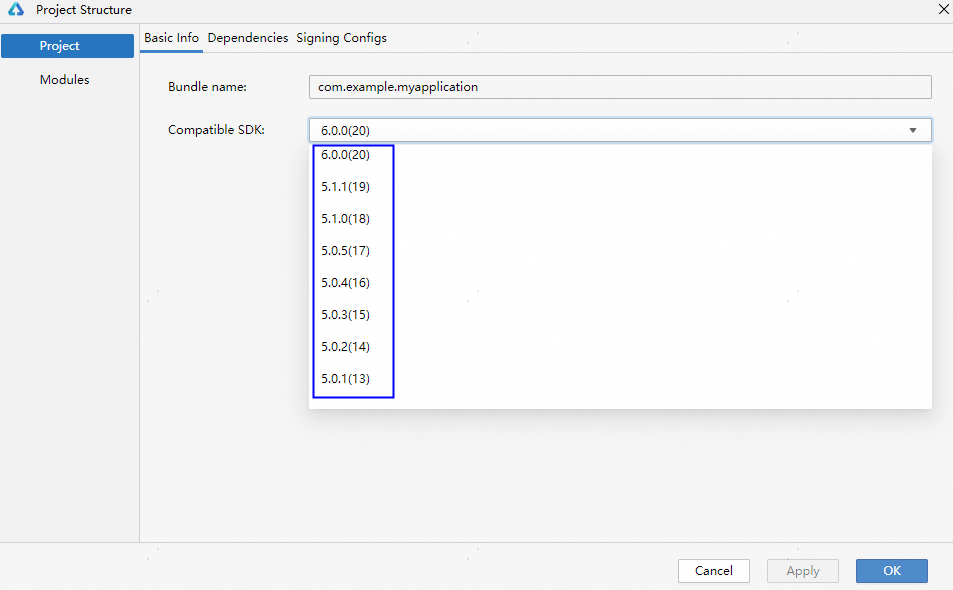Choose 5.0.4(16) as compatible SDK
The width and height of the screenshot is (953, 590).
346,283
